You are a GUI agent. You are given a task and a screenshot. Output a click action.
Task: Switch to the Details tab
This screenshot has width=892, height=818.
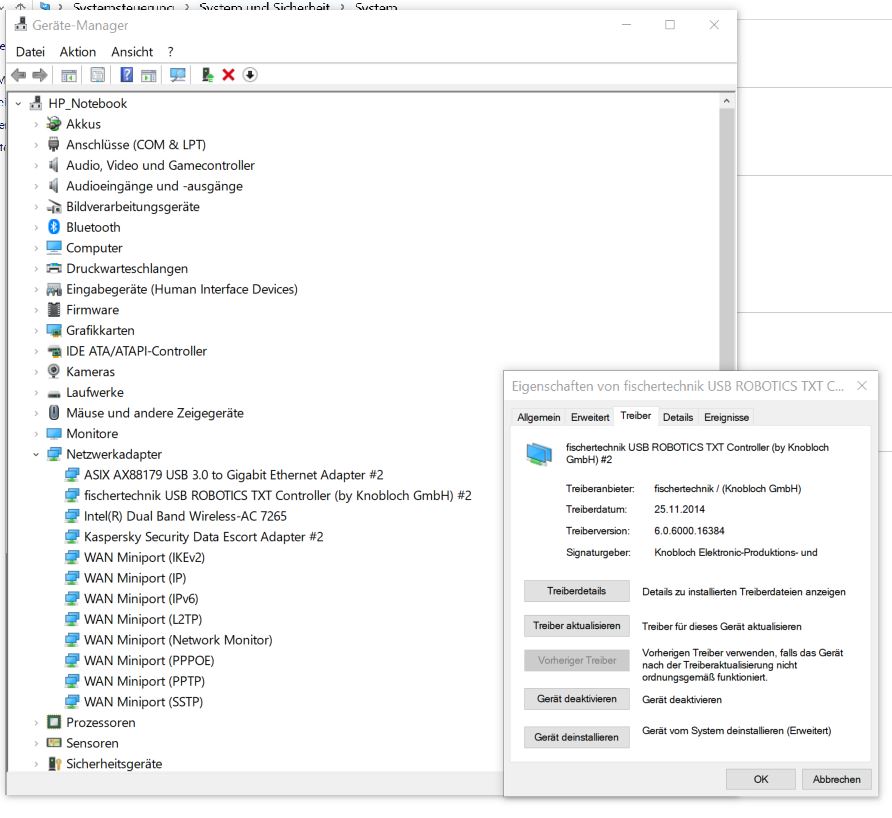pos(677,417)
